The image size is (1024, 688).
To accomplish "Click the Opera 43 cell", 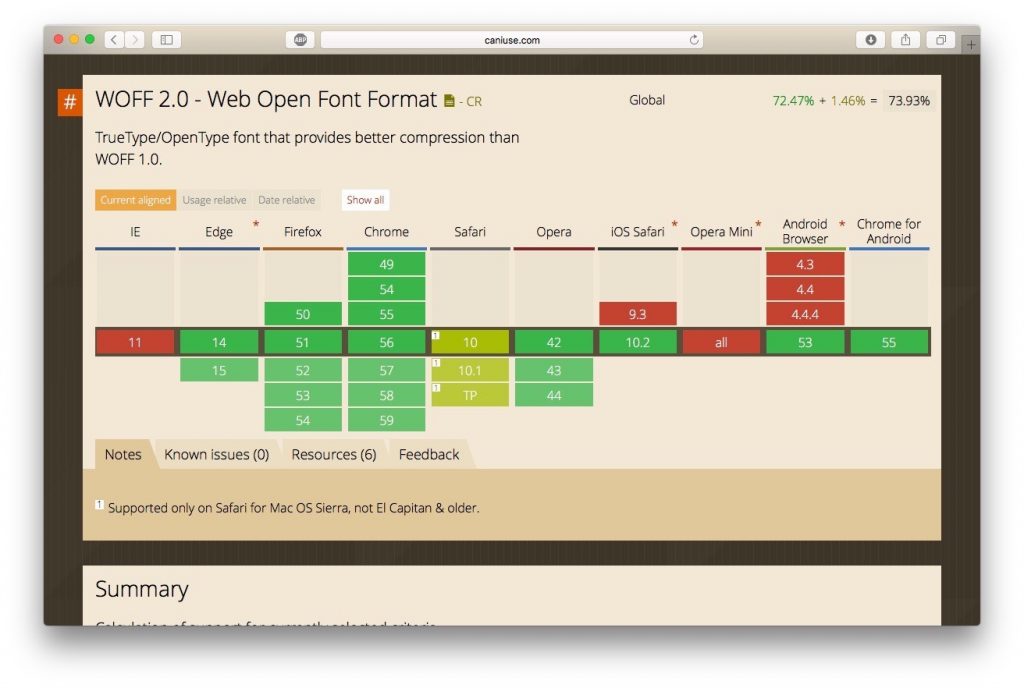I will point(554,370).
